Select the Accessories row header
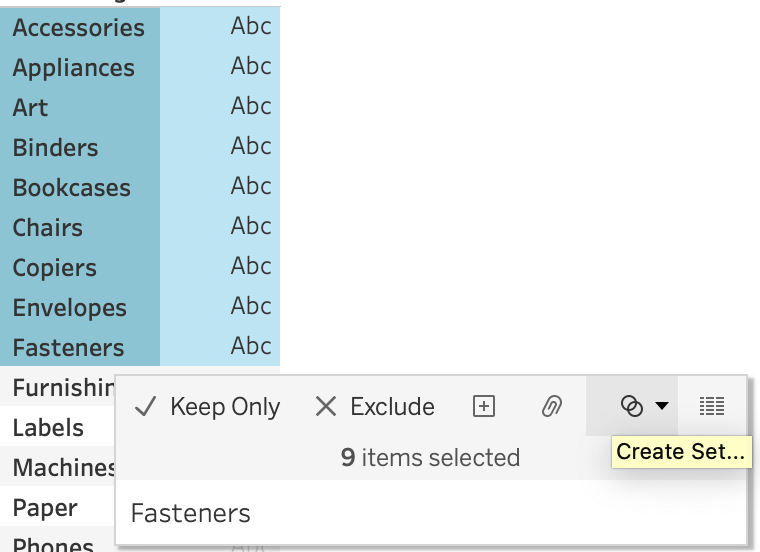 click(78, 28)
